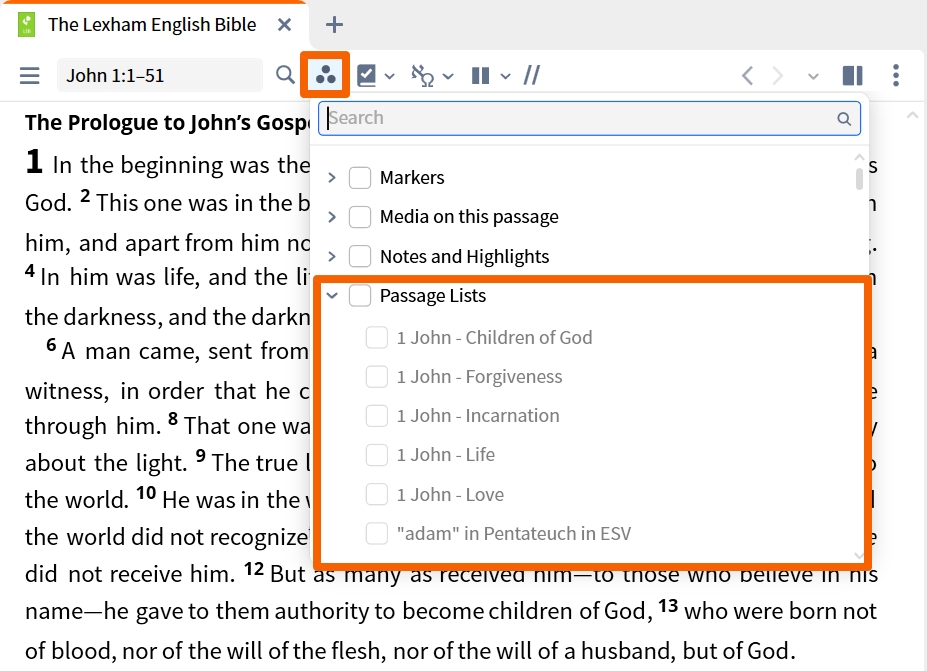This screenshot has height=671, width=927.
Task: Expand Notes and Highlights group
Action: point(332,257)
